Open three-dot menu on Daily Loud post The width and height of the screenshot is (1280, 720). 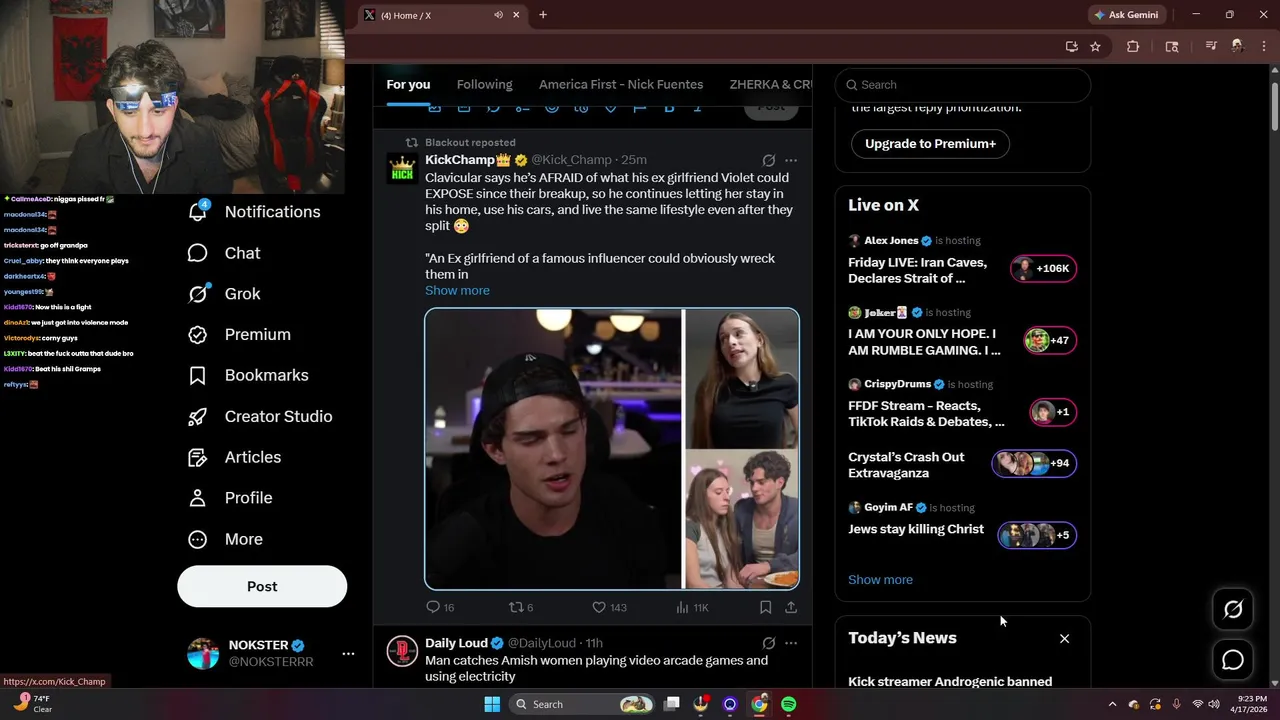tap(791, 643)
